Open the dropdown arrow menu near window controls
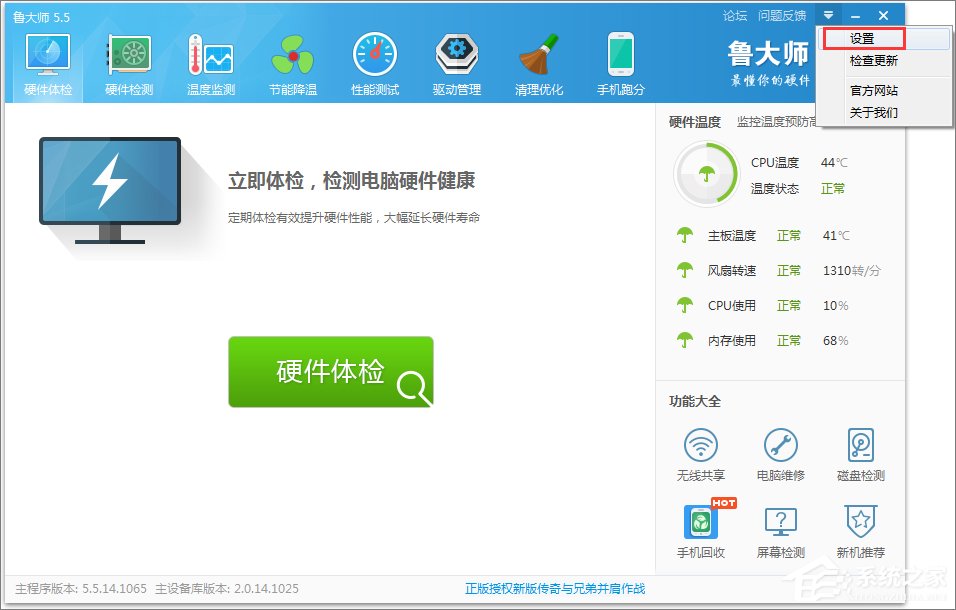956x610 pixels. coord(828,14)
